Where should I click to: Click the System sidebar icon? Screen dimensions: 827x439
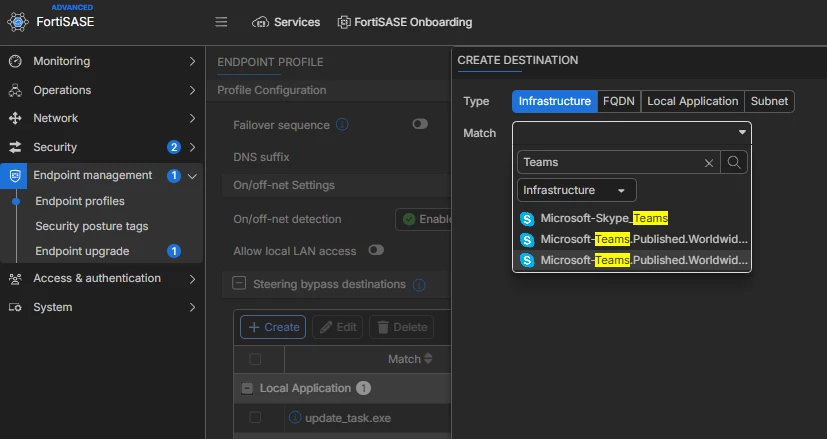pyautogui.click(x=15, y=307)
